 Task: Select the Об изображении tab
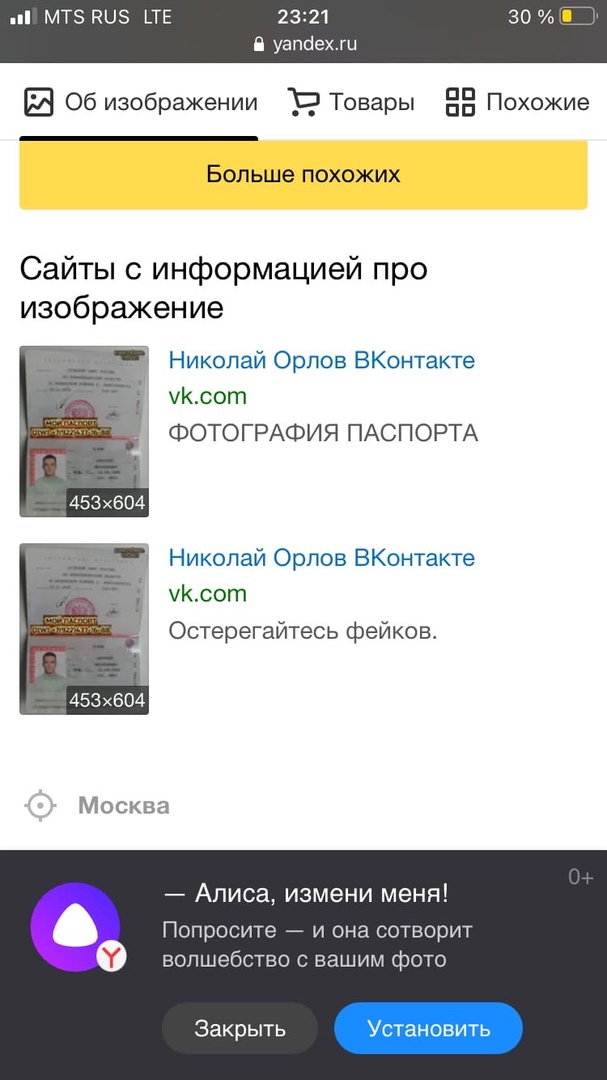coord(141,102)
